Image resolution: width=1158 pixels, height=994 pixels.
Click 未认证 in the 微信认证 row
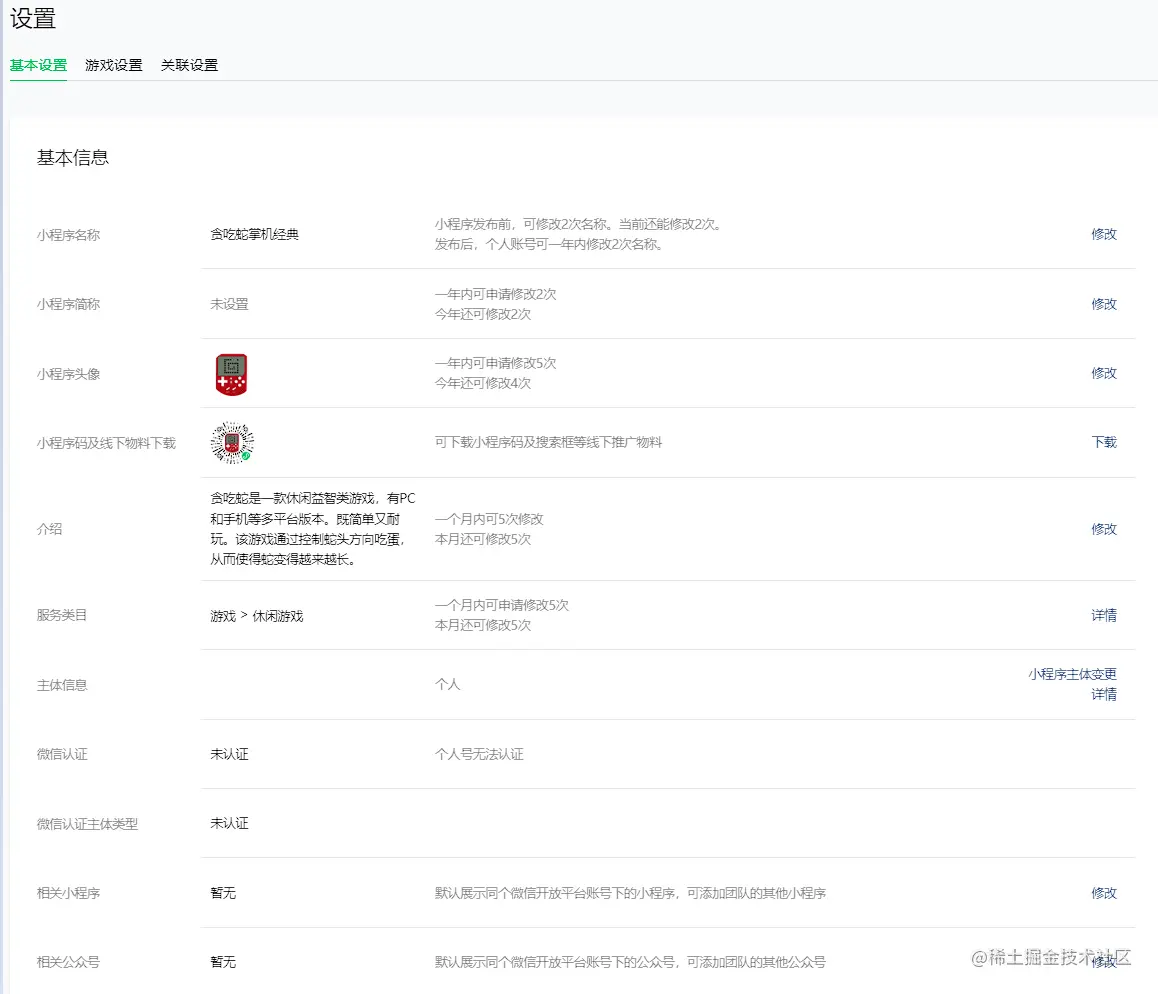tap(230, 754)
